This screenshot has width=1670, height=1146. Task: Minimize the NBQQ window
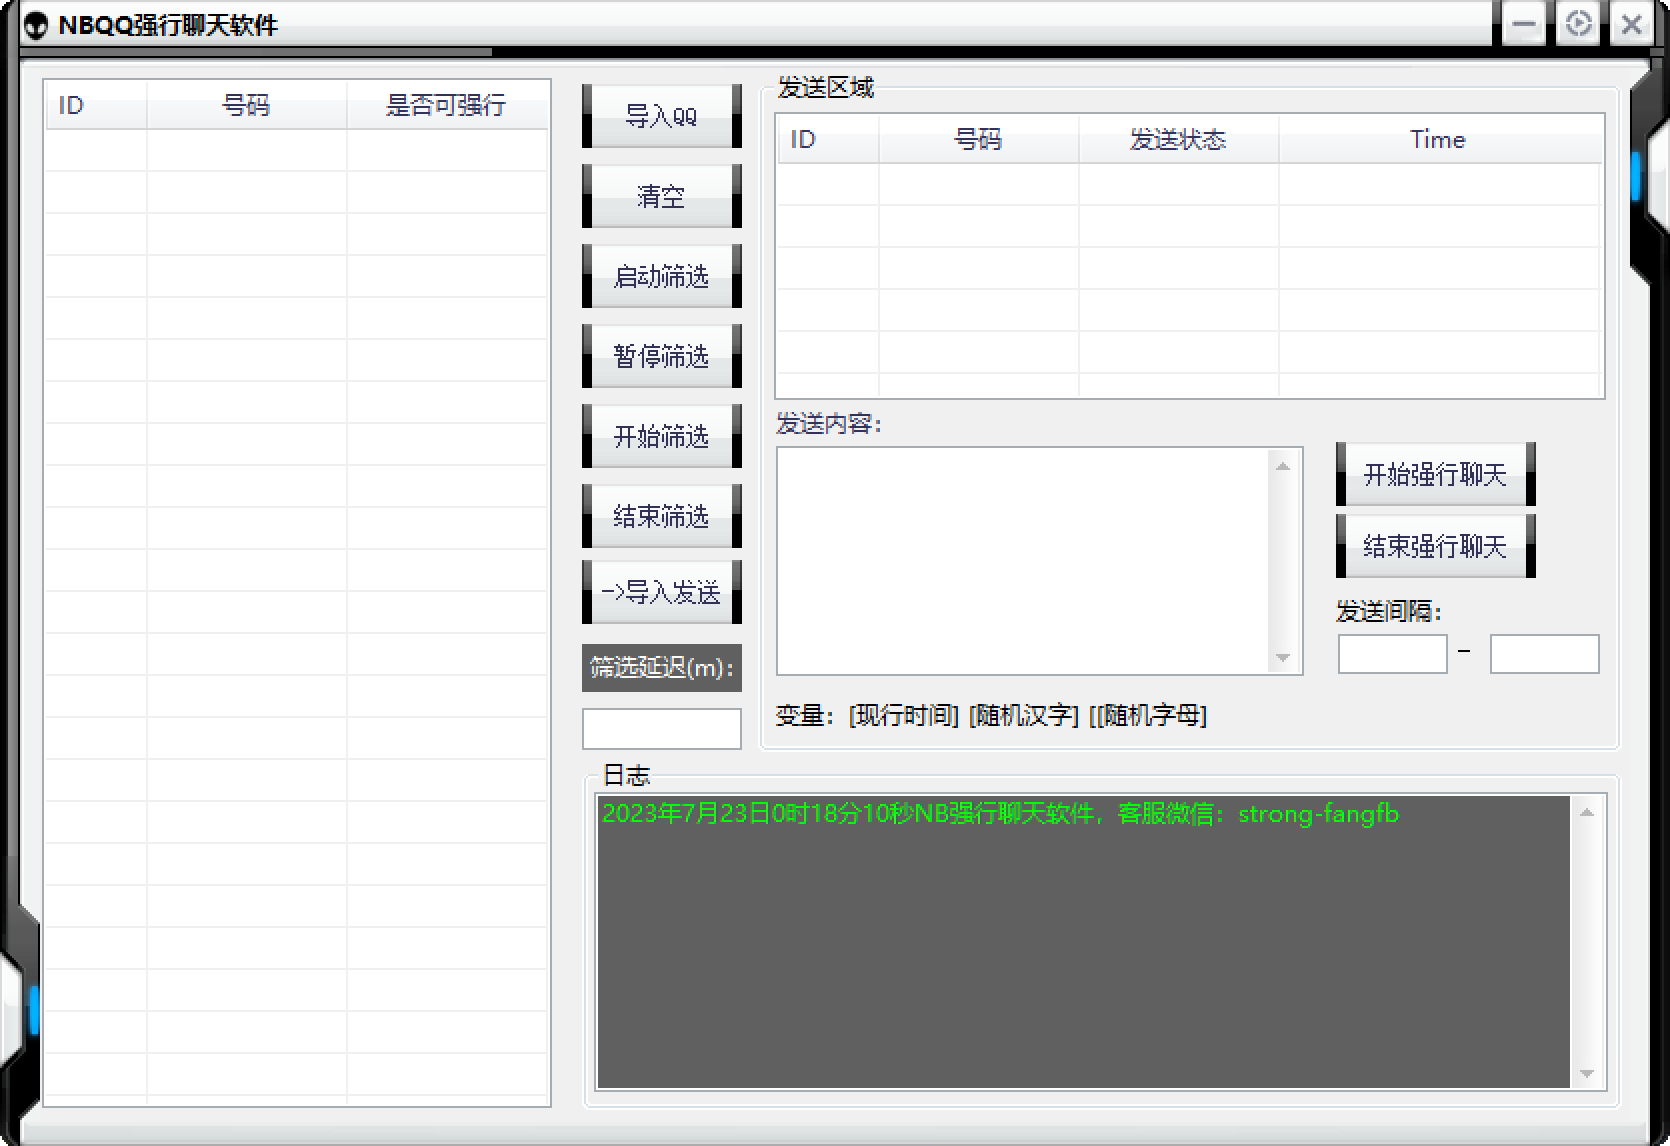1524,24
